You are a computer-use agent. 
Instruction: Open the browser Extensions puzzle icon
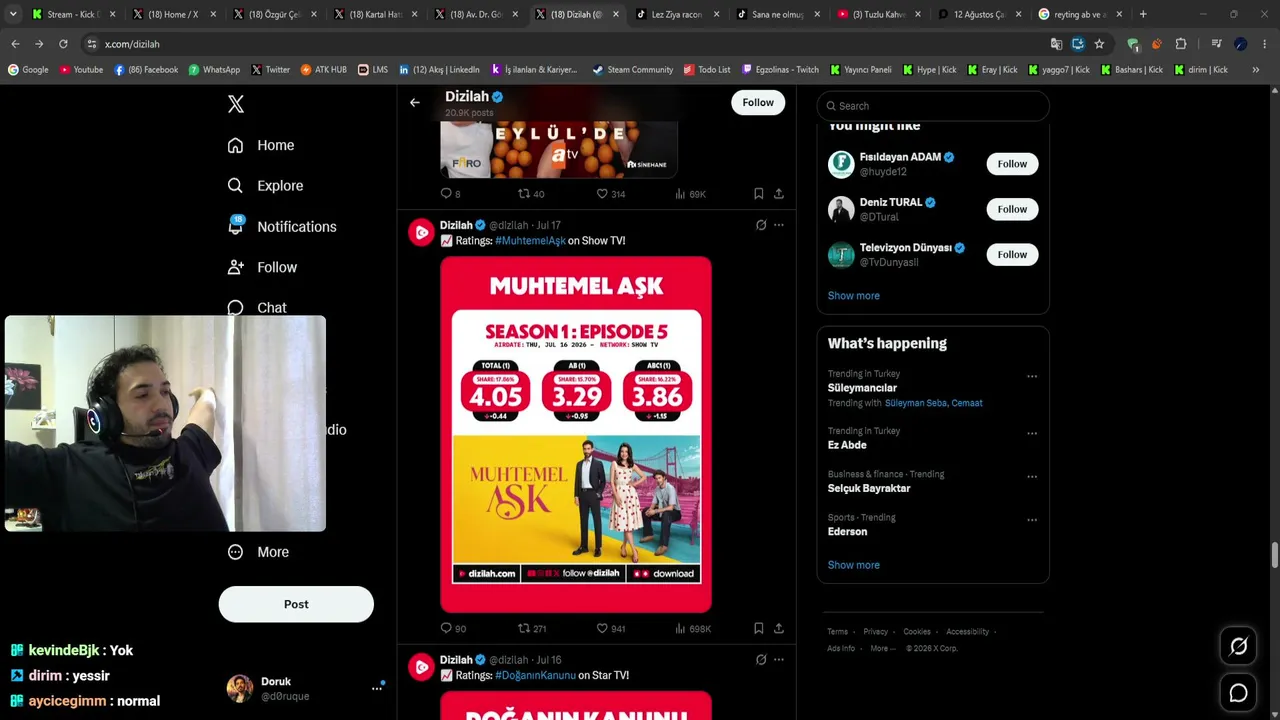point(1181,44)
